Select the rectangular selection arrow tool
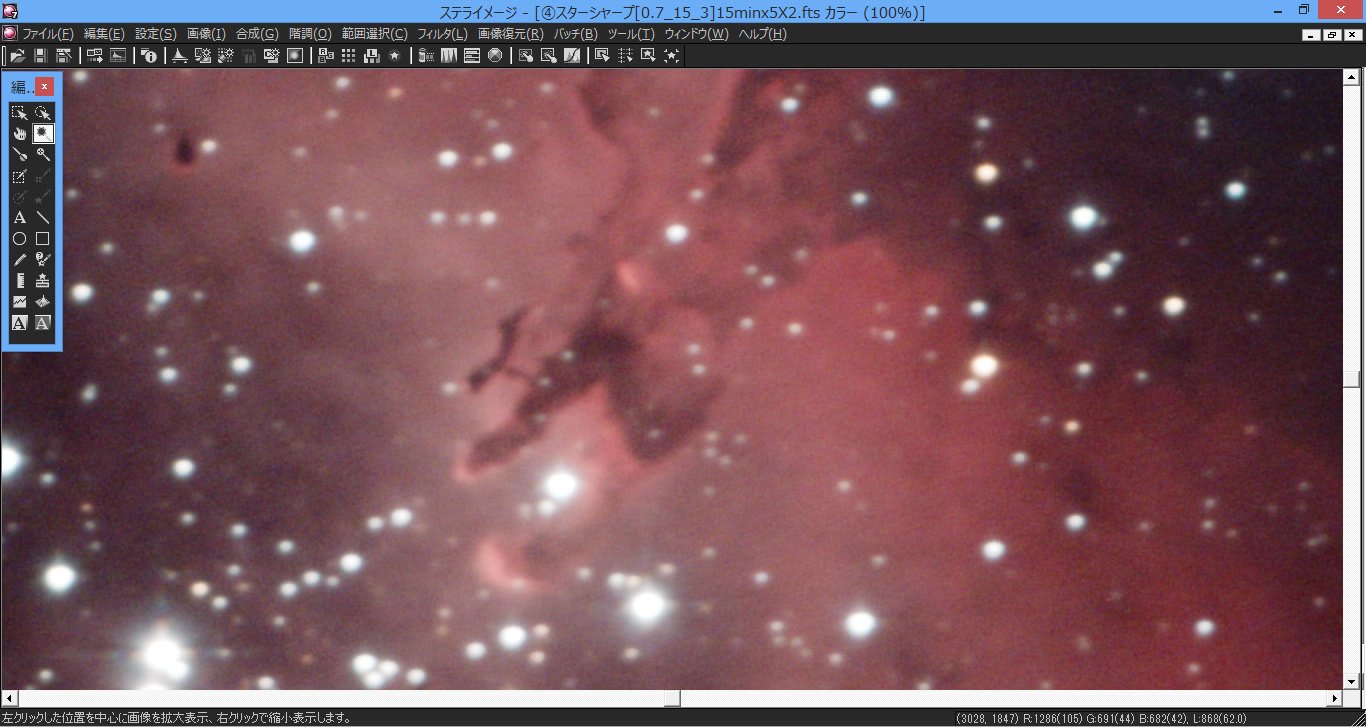 coord(19,112)
